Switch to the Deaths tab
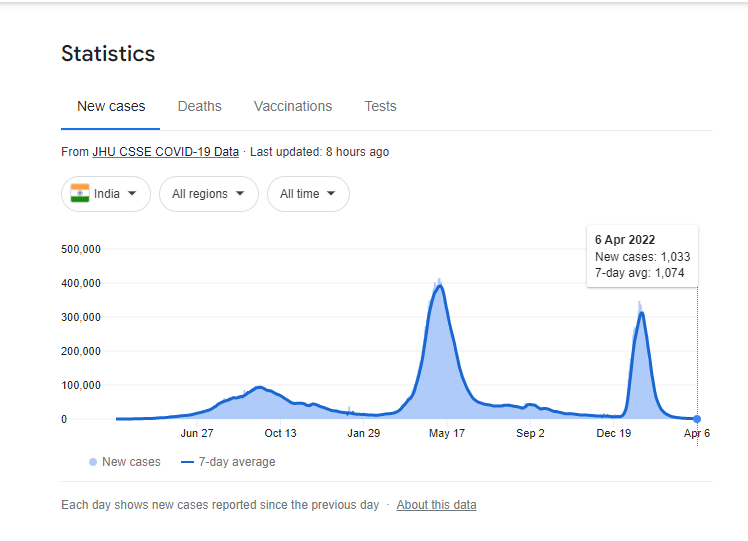 (200, 106)
